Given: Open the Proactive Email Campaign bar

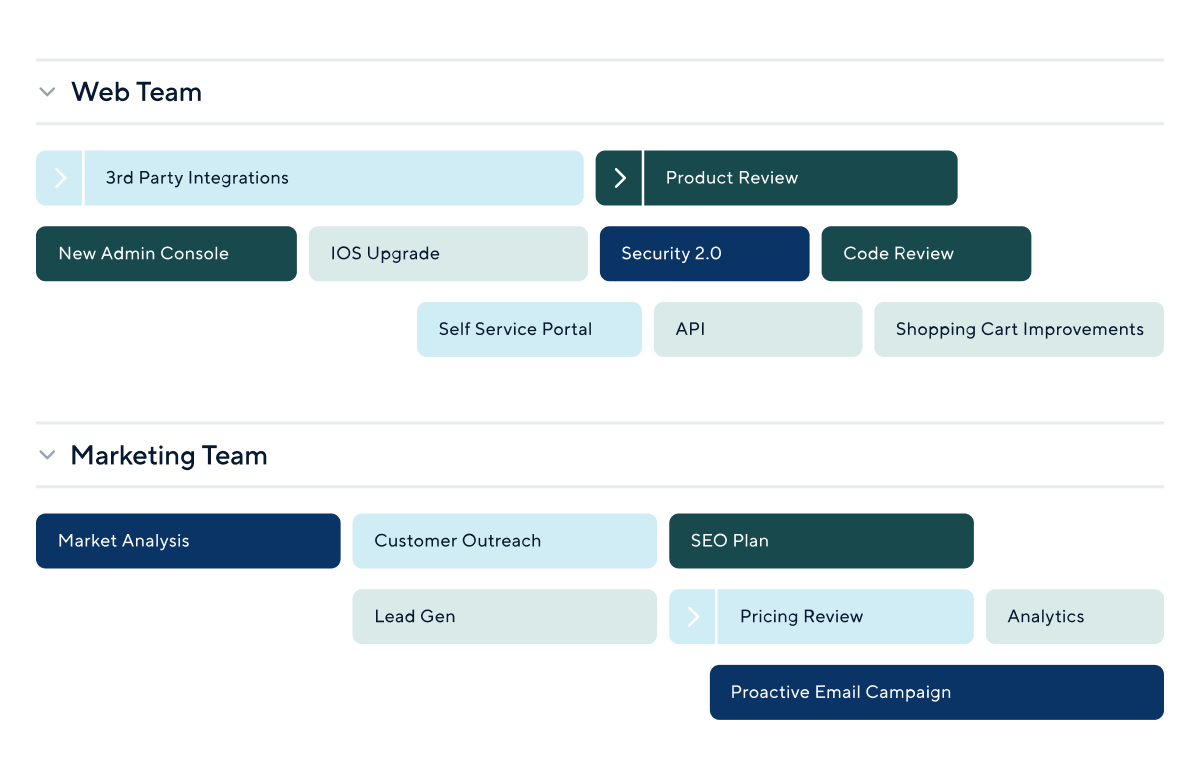Looking at the screenshot, I should [937, 692].
